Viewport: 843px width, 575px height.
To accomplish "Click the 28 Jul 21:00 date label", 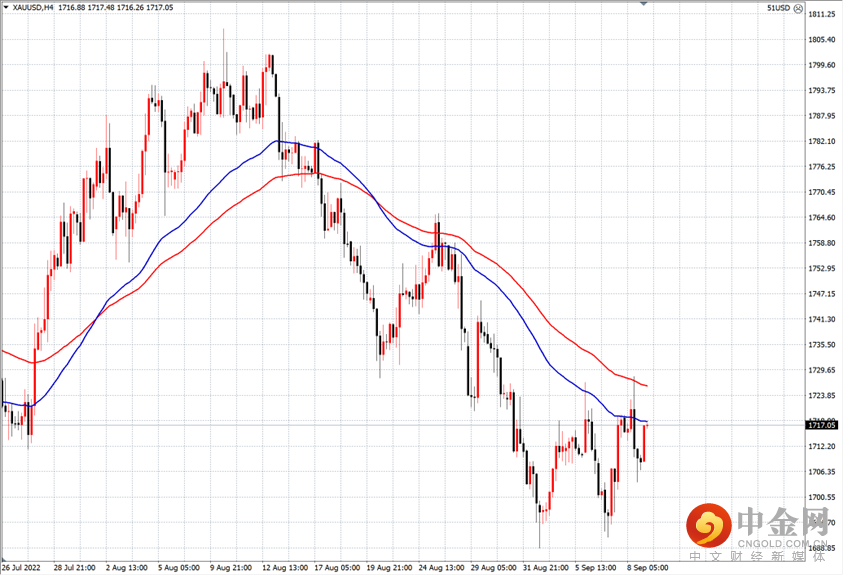I will point(74,567).
